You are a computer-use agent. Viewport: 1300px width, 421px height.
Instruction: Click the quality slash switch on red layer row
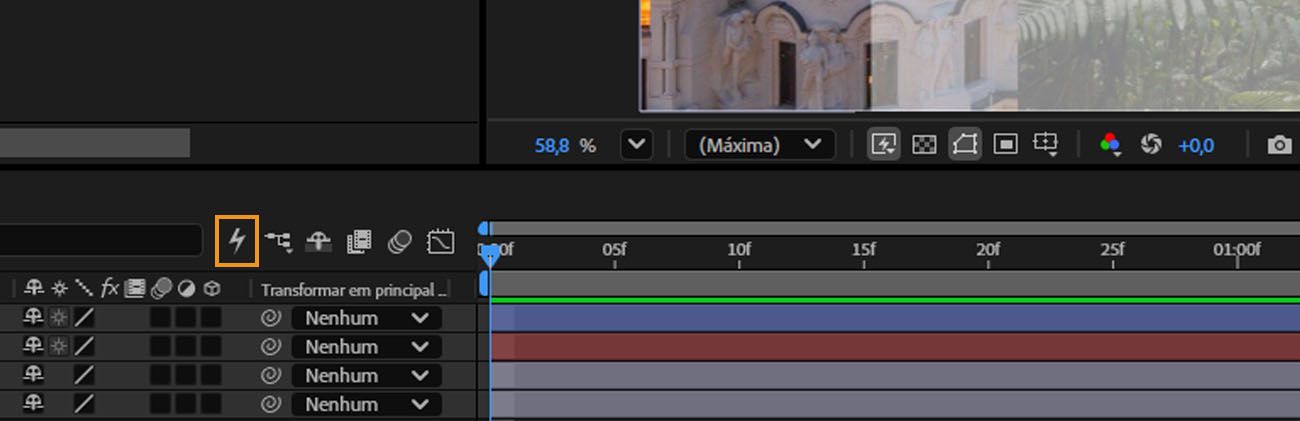[85, 347]
